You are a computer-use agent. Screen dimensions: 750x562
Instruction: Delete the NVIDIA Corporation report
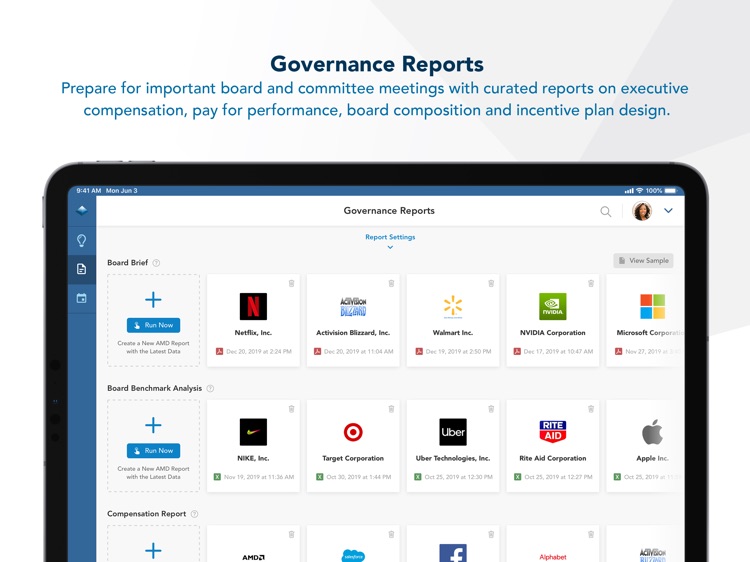click(591, 284)
